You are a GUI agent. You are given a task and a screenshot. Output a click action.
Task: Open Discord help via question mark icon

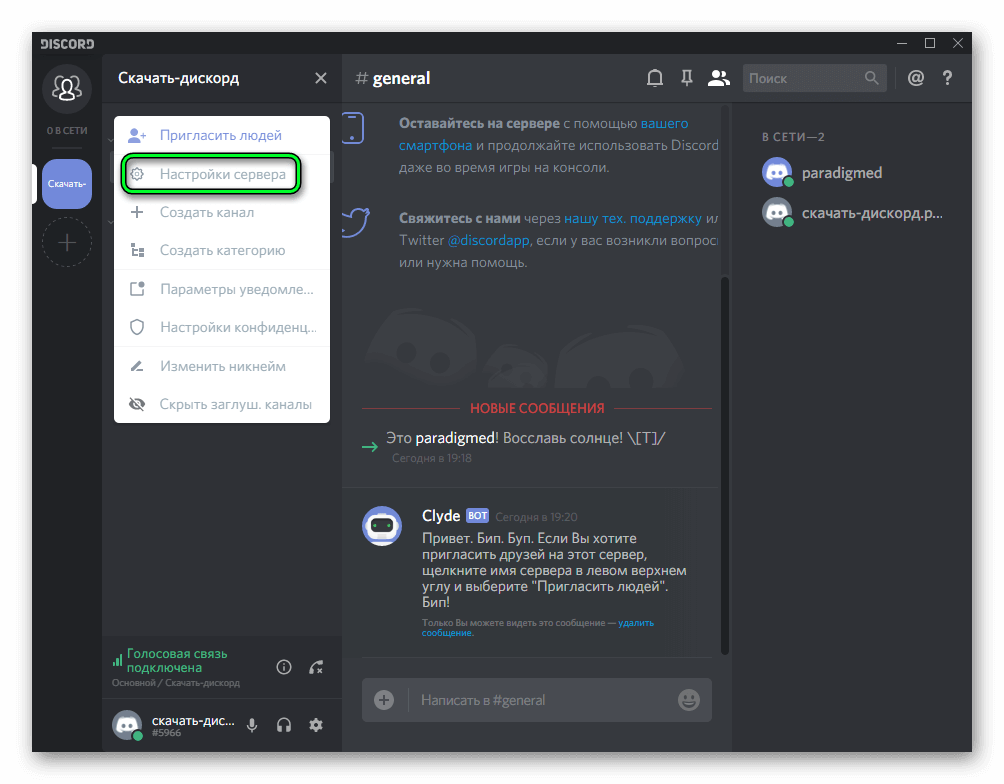[947, 77]
